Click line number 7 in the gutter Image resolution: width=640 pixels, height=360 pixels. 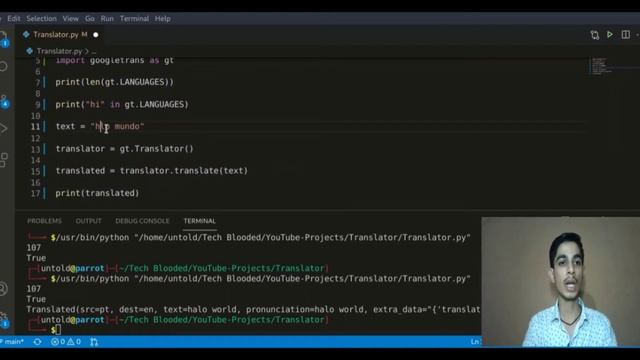pyautogui.click(x=38, y=82)
